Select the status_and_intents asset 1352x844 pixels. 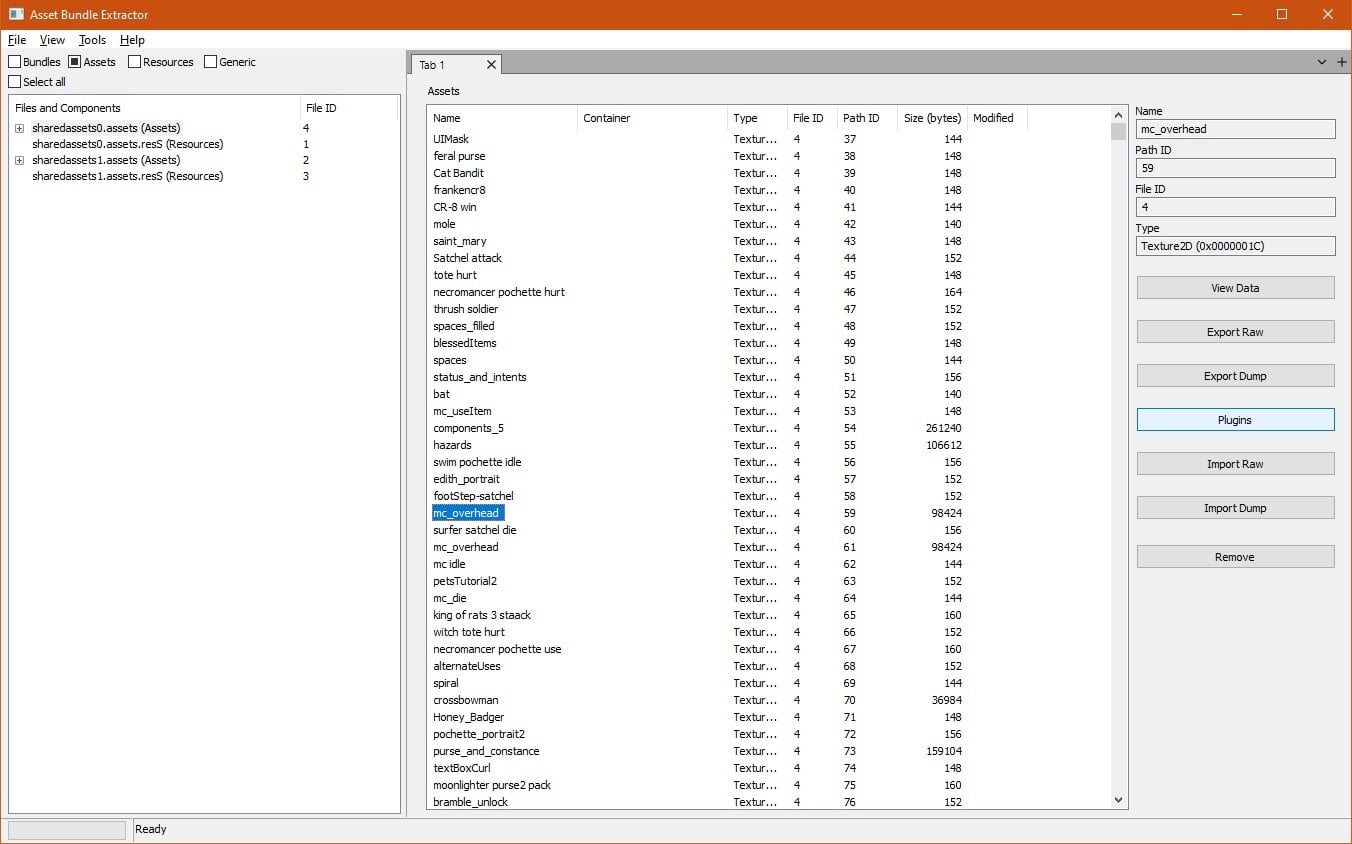tap(480, 377)
